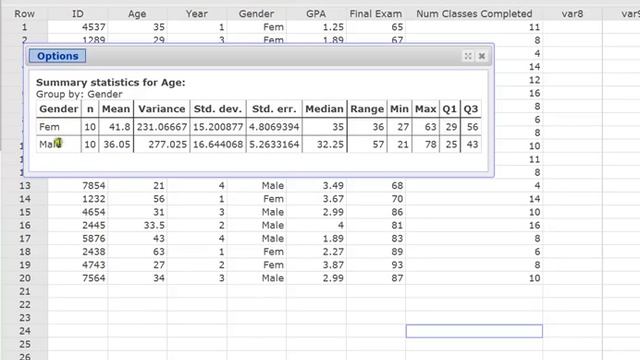Click the variance value 231.06667
This screenshot has height=360, width=640.
[x=162, y=127]
